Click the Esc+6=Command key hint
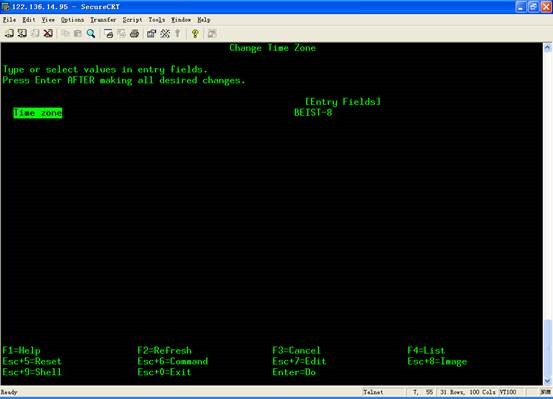The width and height of the screenshot is (553, 399). [172, 361]
